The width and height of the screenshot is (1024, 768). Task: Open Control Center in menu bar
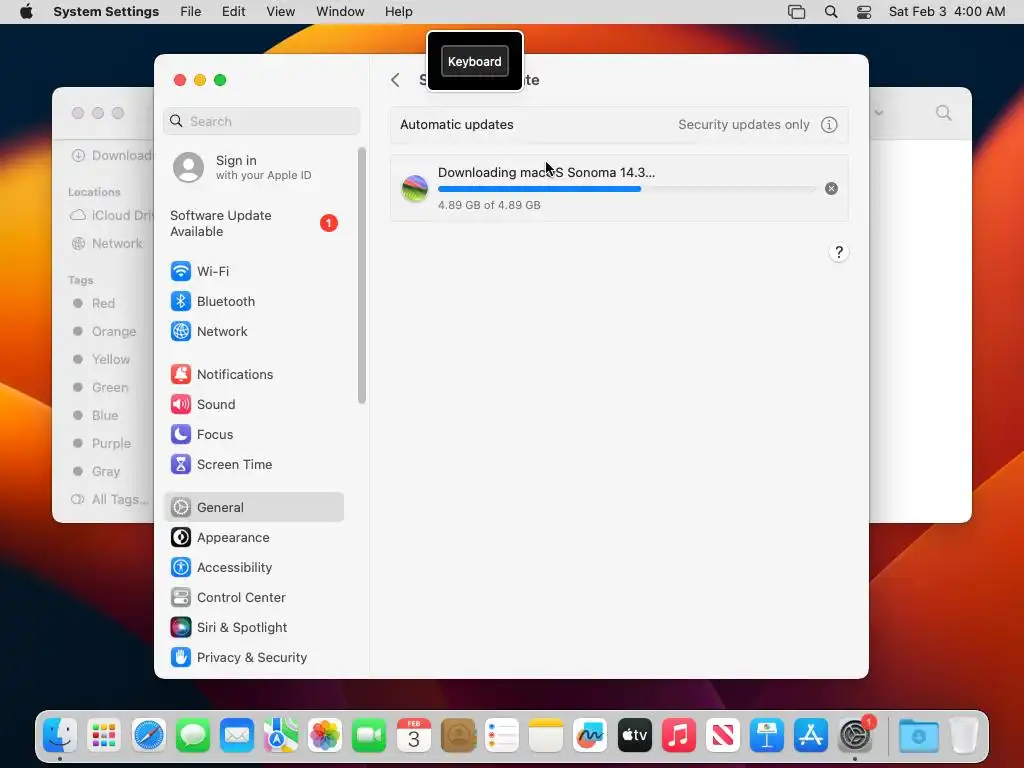coord(864,12)
